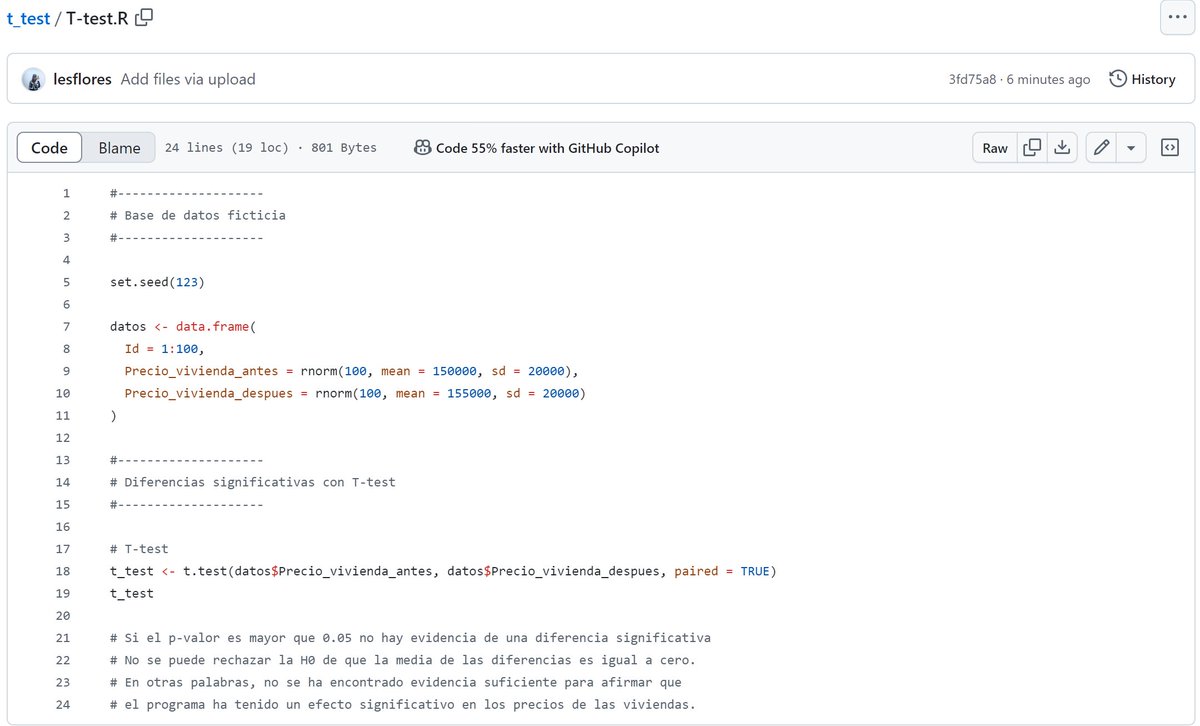Switch to the Blame view
The width and height of the screenshot is (1200, 726).
(x=118, y=147)
